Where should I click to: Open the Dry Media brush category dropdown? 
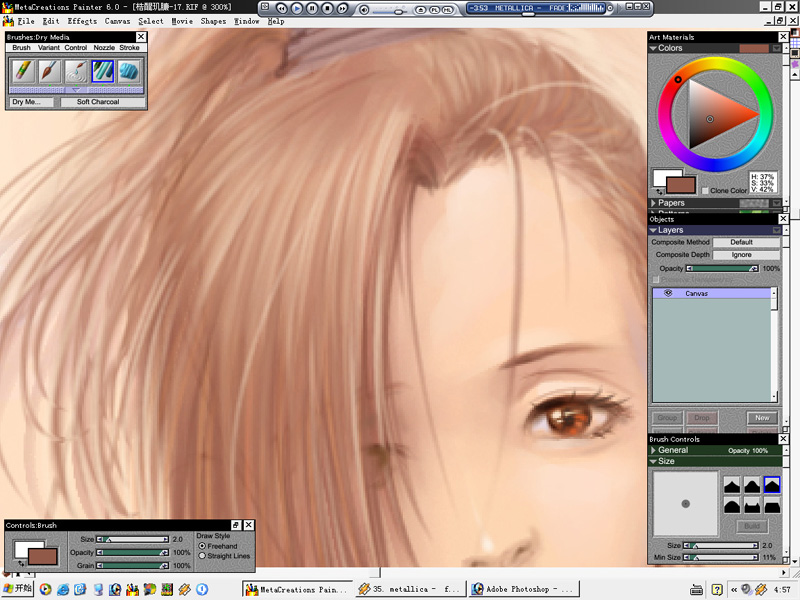point(32,102)
